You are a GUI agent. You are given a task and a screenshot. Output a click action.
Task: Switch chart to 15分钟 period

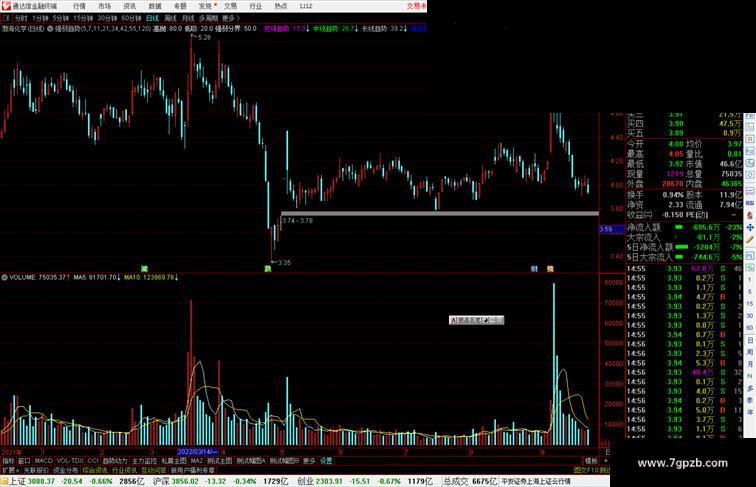point(83,18)
